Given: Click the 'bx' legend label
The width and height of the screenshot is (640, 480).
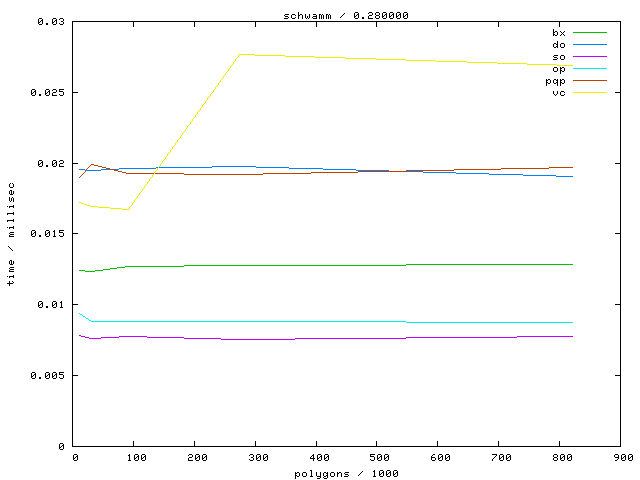Looking at the screenshot, I should pos(558,33).
